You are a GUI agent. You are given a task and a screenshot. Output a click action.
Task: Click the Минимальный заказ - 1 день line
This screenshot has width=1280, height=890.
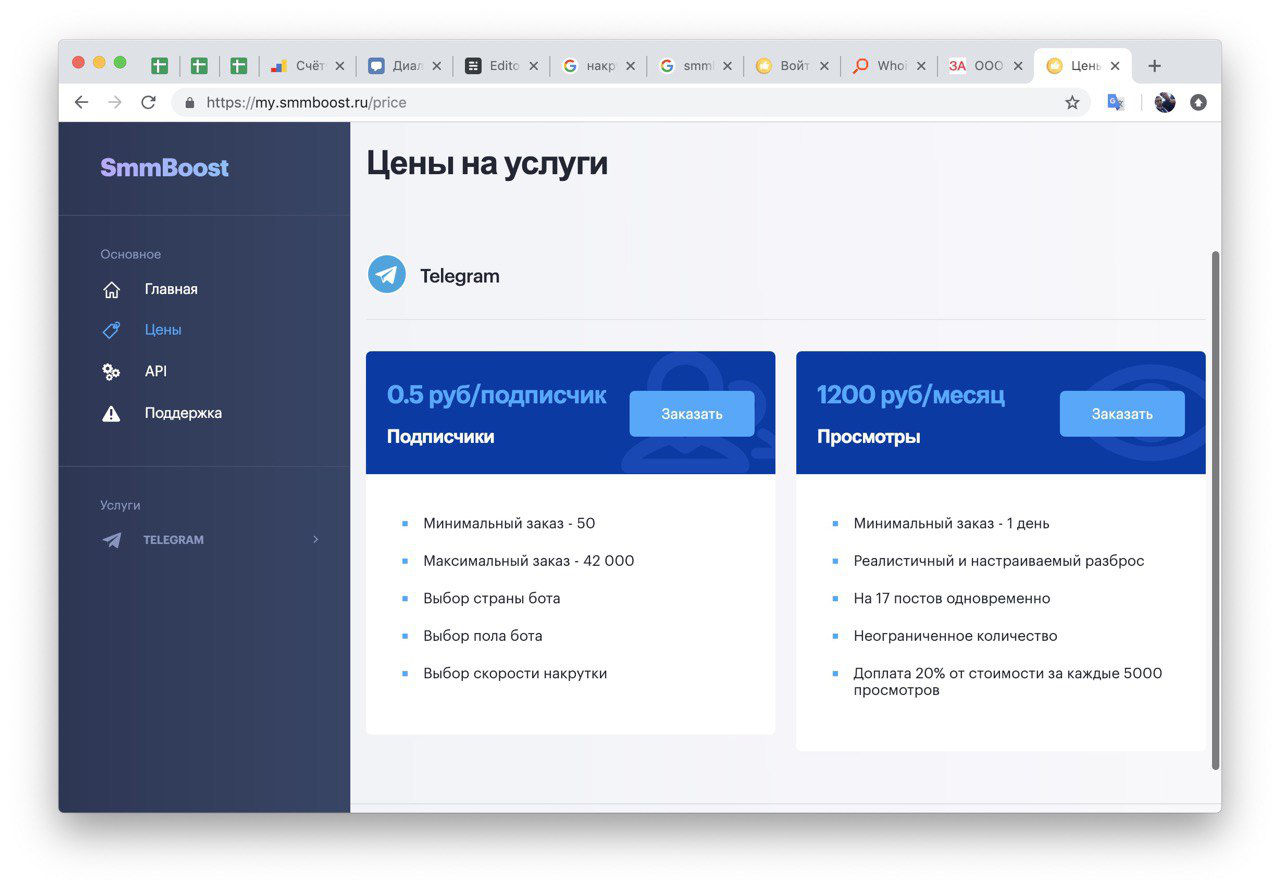952,523
